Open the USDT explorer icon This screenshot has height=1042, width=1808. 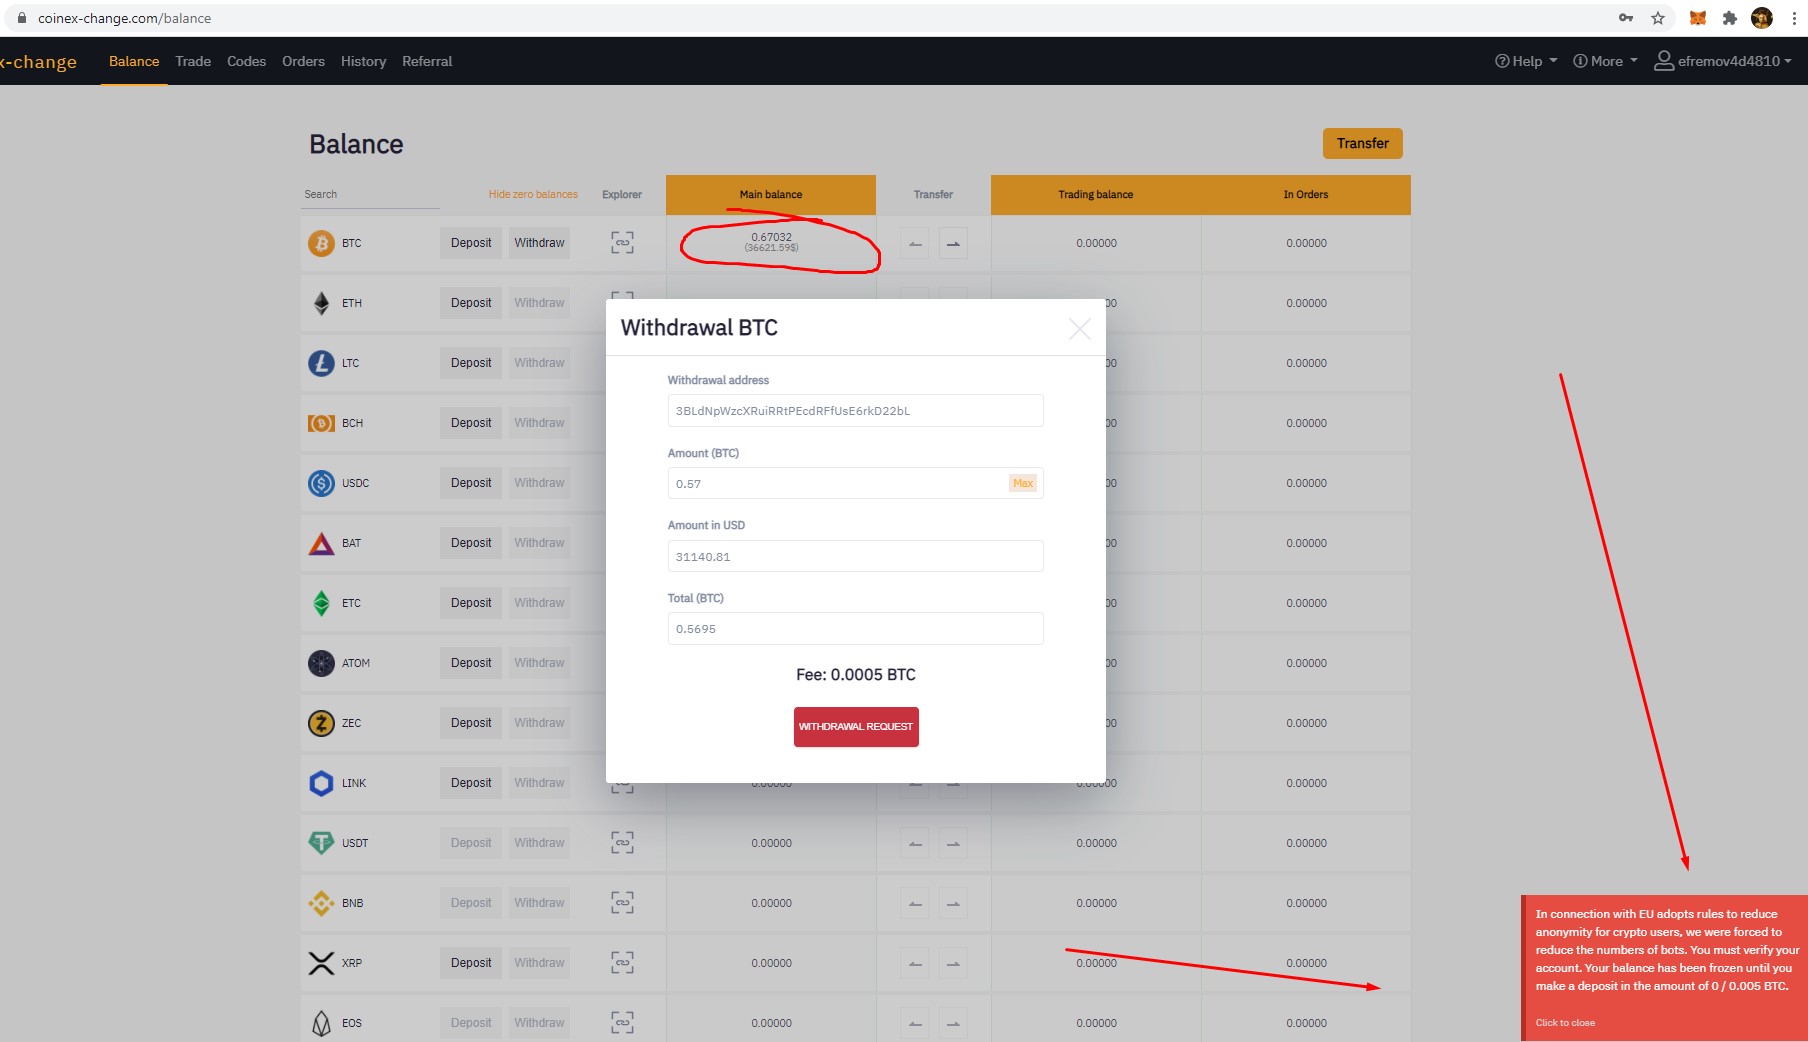coord(622,843)
